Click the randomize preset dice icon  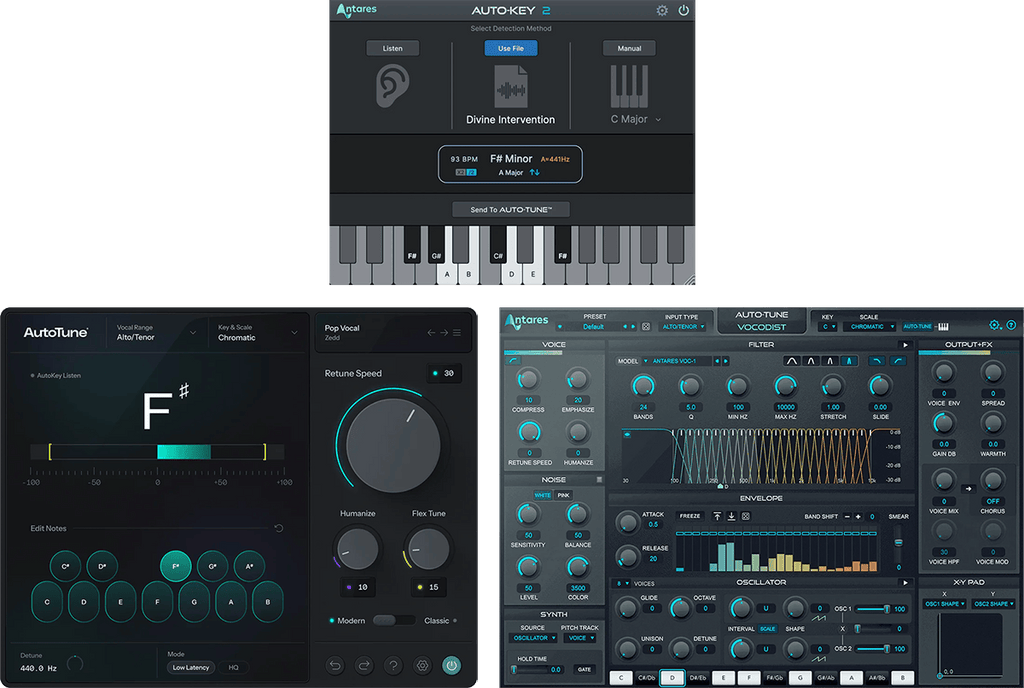pos(646,326)
